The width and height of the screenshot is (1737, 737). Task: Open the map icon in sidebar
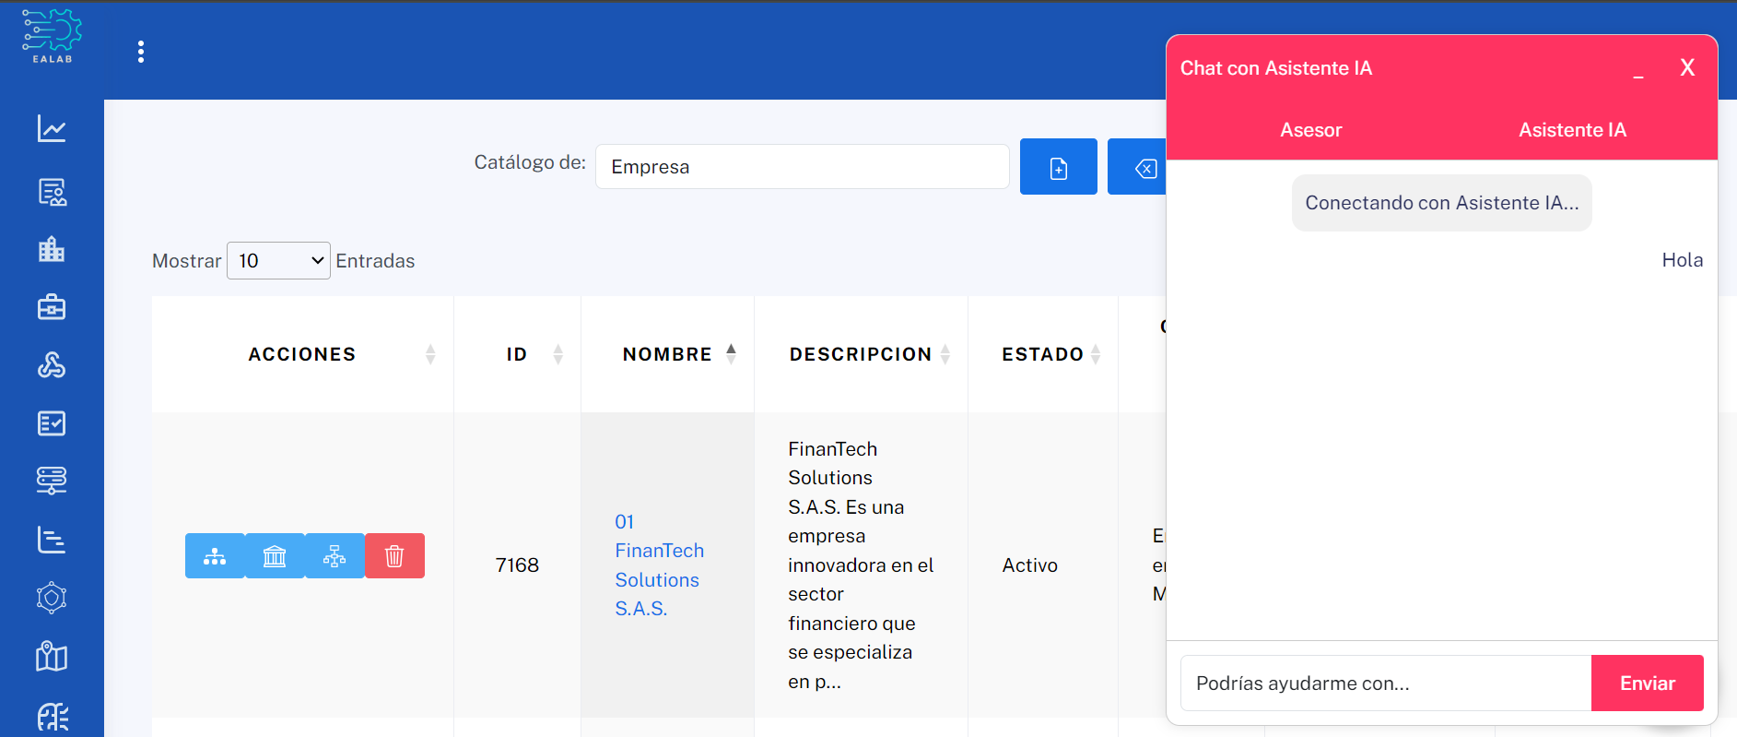52,657
